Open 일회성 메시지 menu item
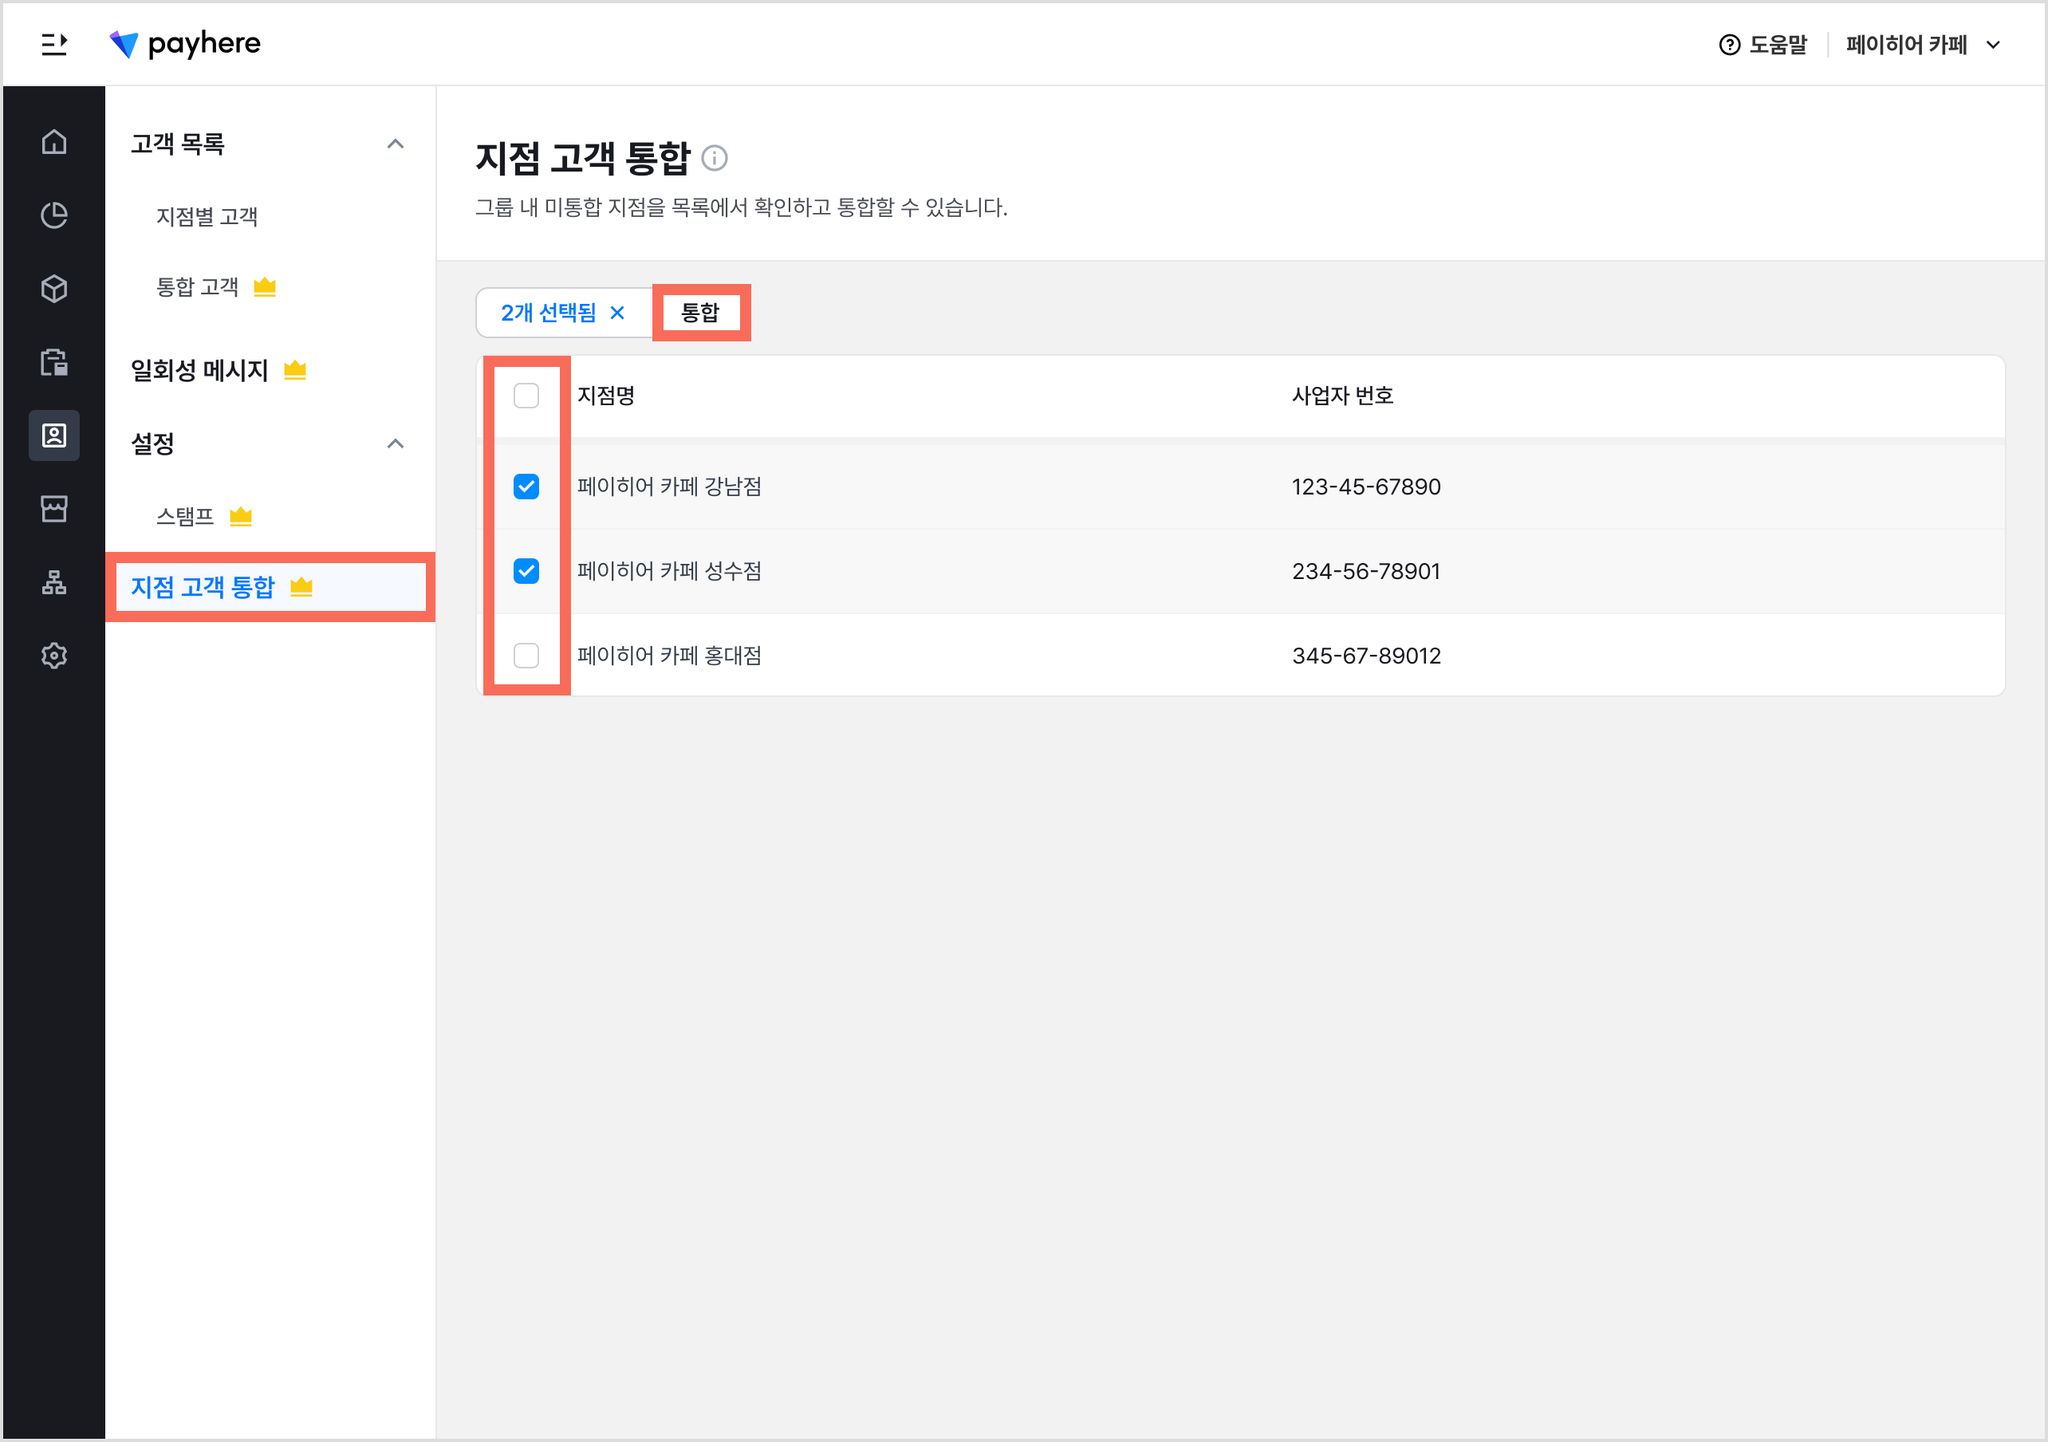This screenshot has height=1442, width=2048. pos(199,370)
